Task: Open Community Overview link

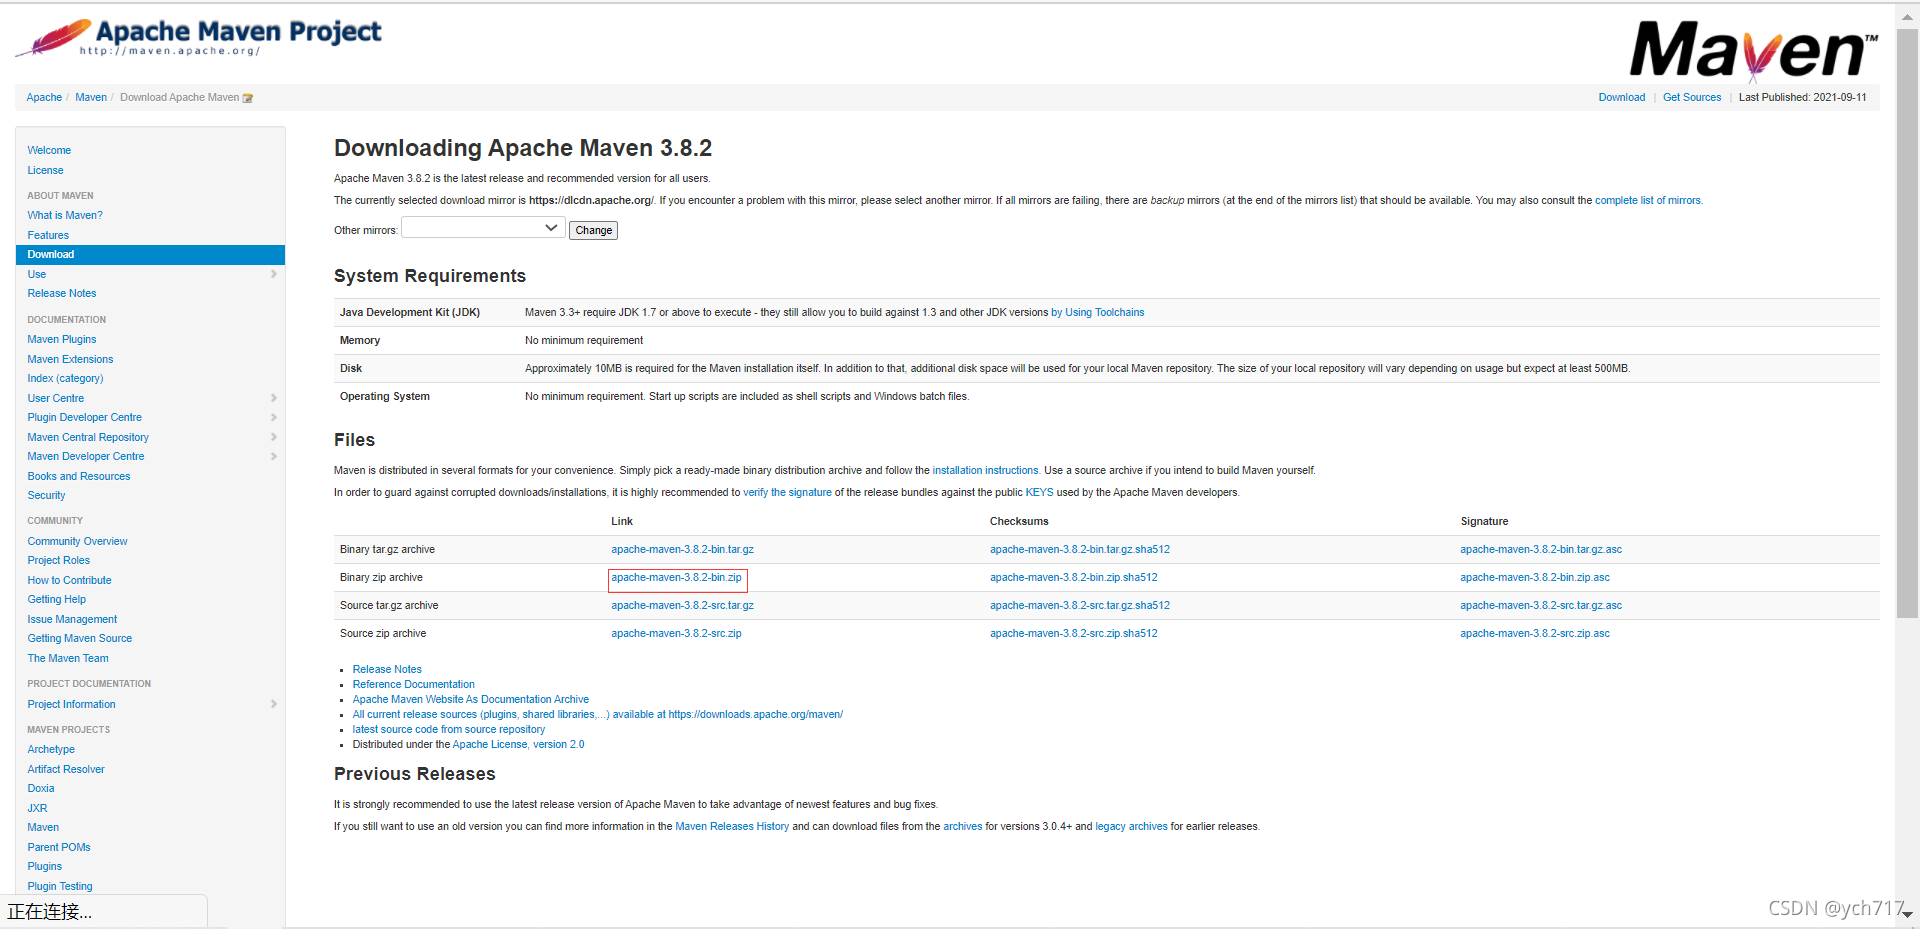Action: tap(77, 541)
